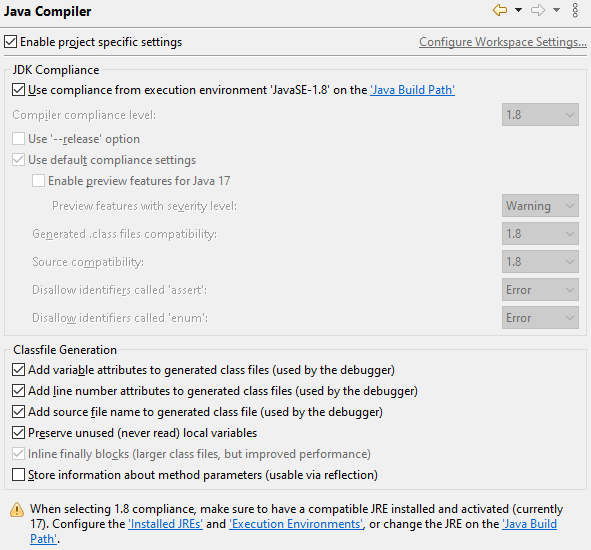
Task: Open the back history dropdown arrow
Action: [x=519, y=10]
